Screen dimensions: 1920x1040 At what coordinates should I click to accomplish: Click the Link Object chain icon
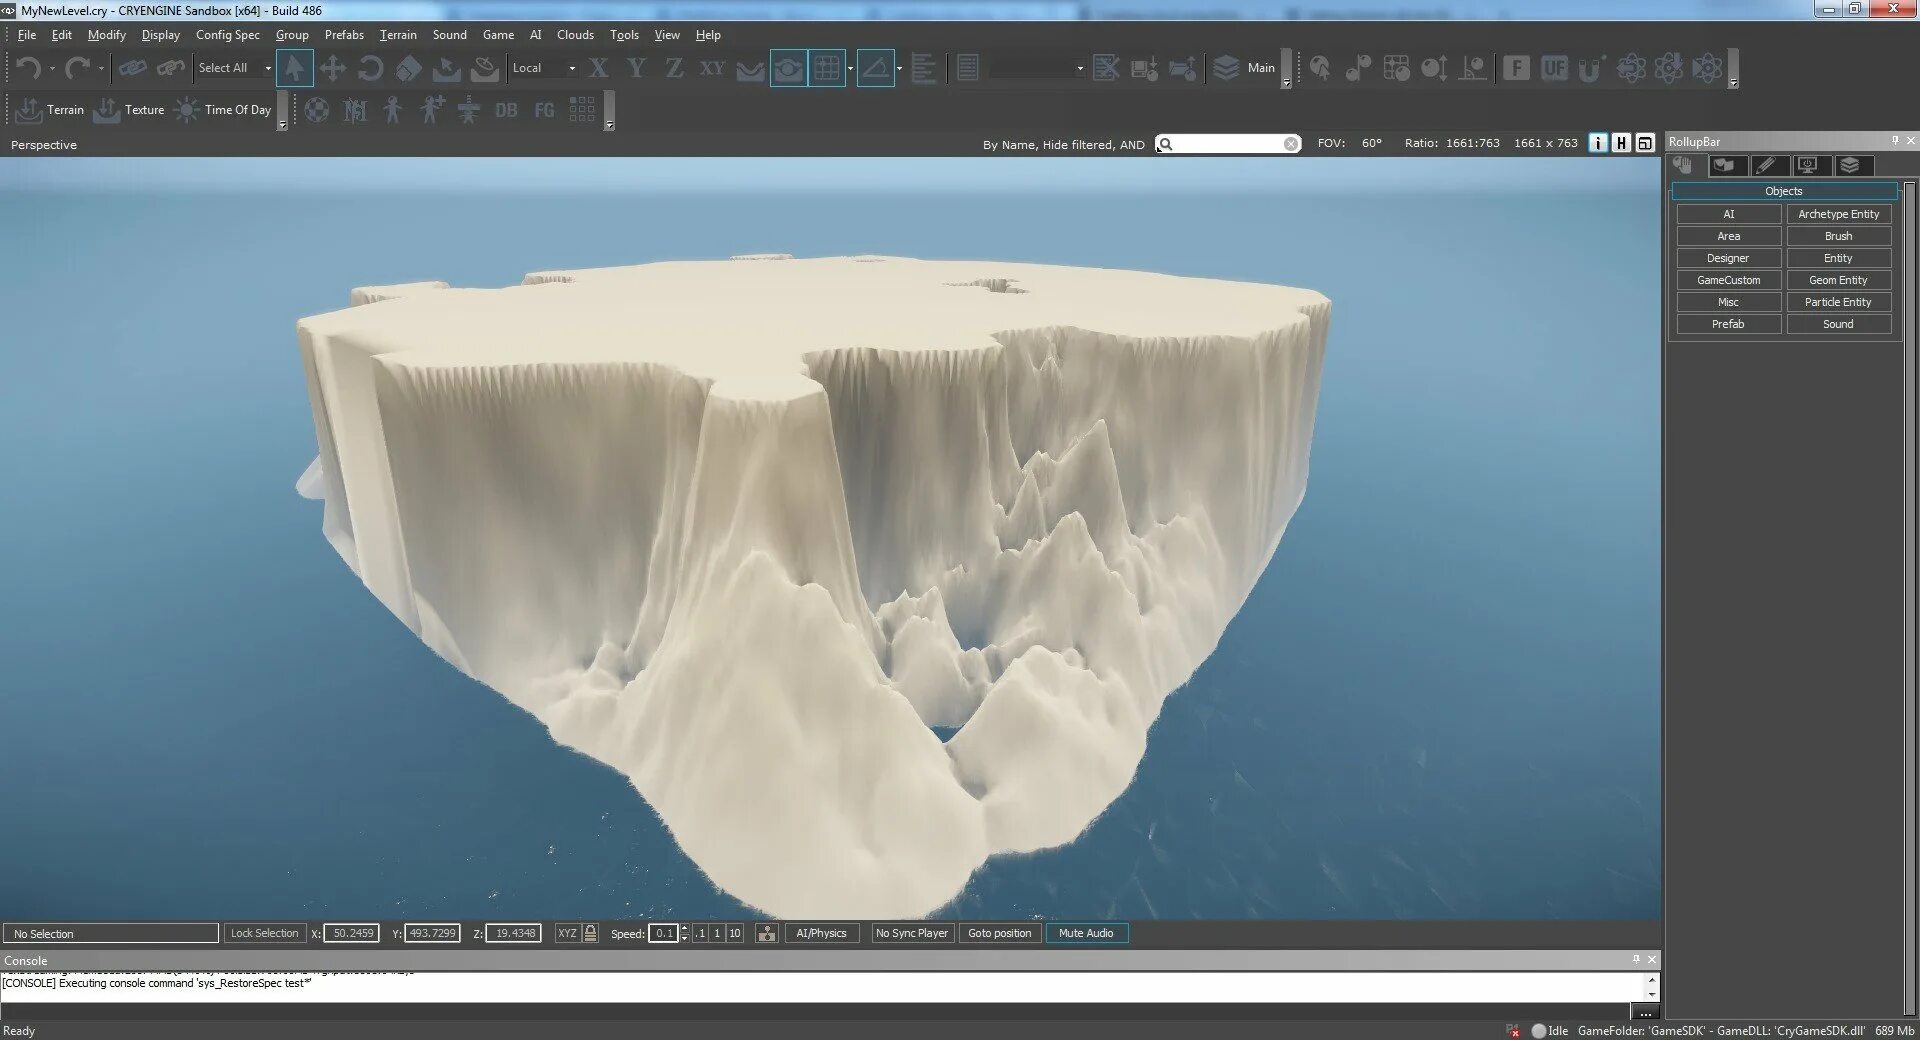[132, 68]
